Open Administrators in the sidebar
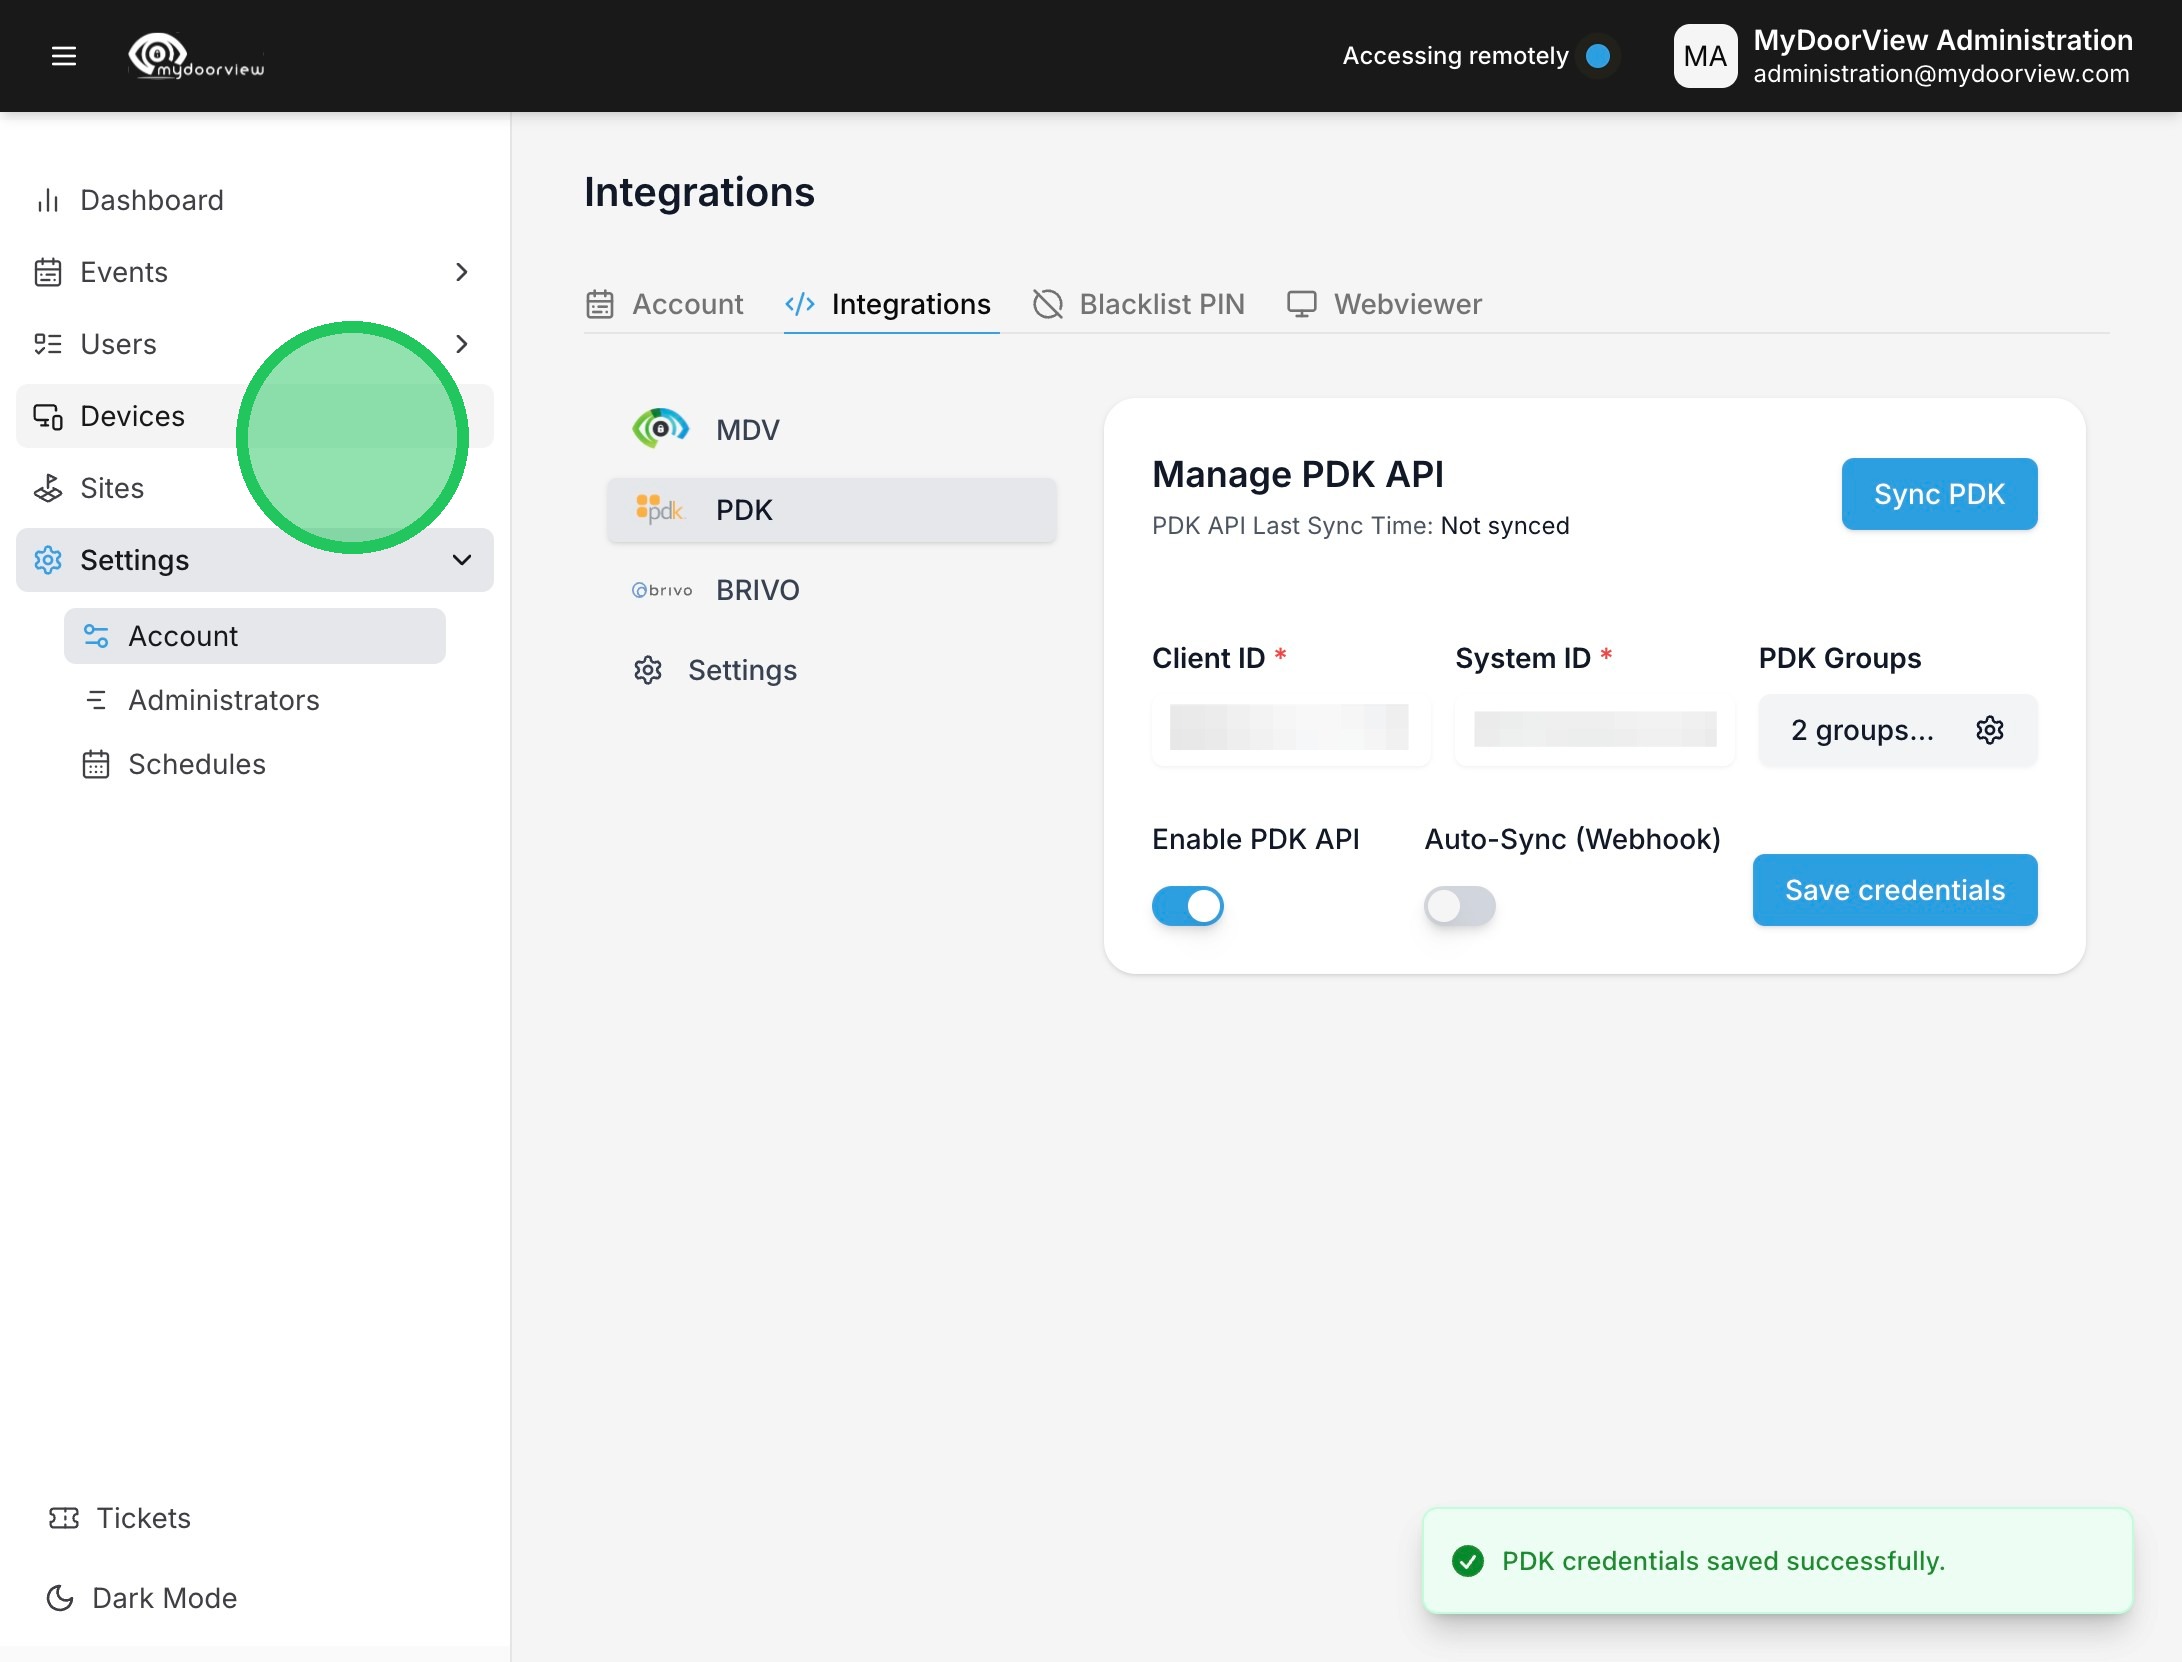This screenshot has height=1662, width=2182. (223, 700)
